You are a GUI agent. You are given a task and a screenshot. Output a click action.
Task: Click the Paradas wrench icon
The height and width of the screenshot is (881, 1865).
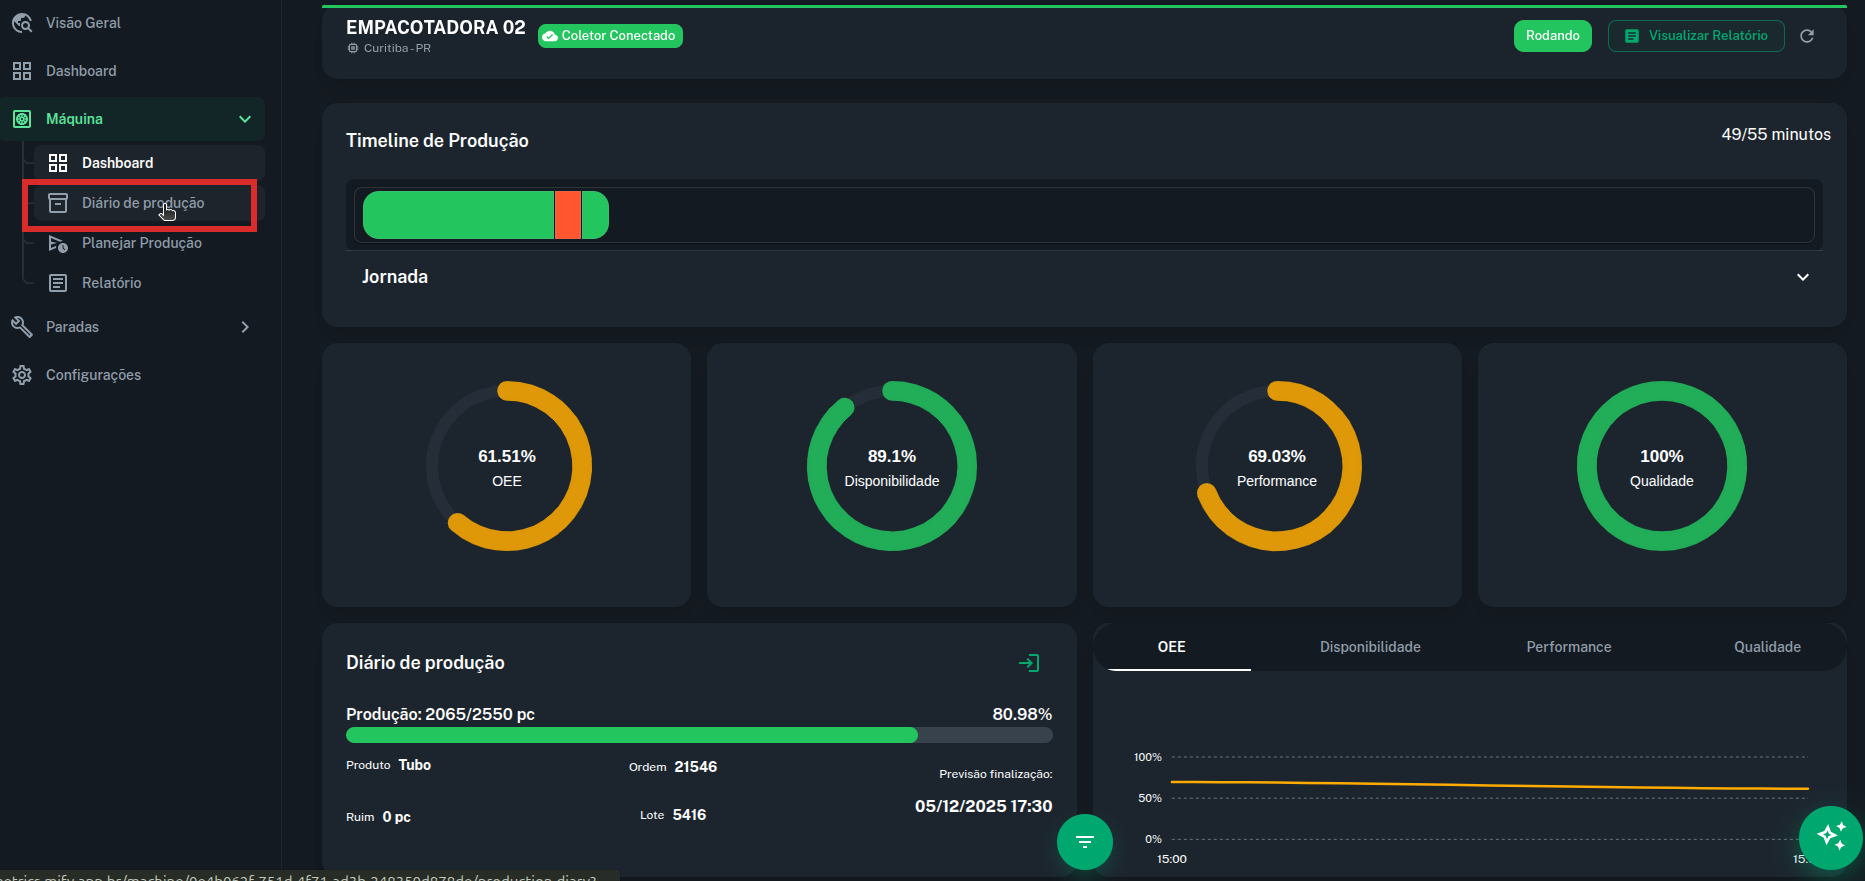tap(22, 327)
